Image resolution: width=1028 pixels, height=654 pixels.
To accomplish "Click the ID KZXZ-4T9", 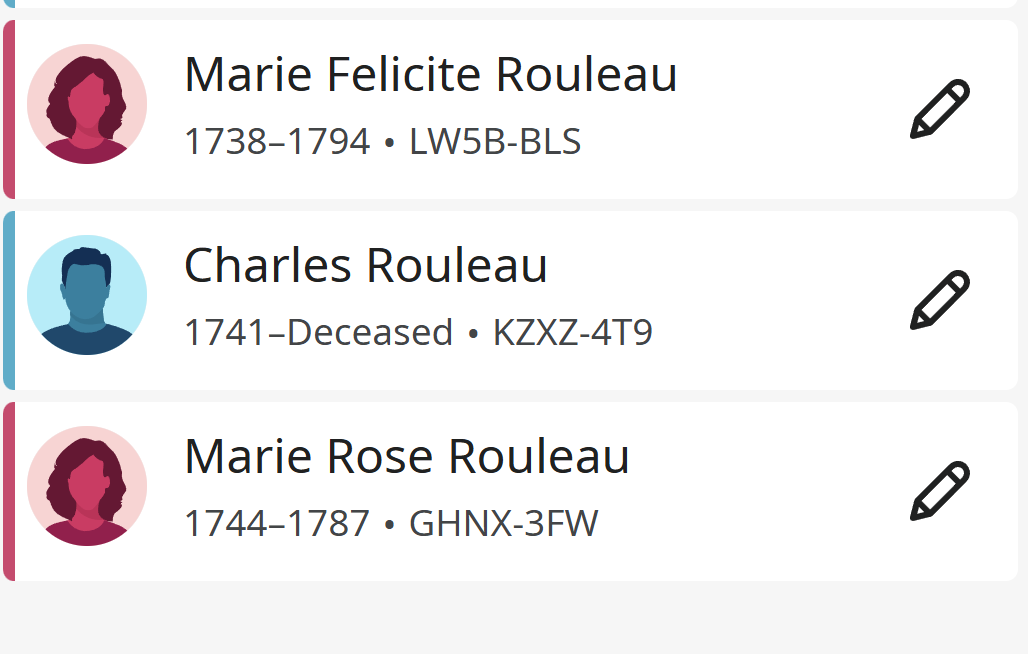I will (x=572, y=332).
